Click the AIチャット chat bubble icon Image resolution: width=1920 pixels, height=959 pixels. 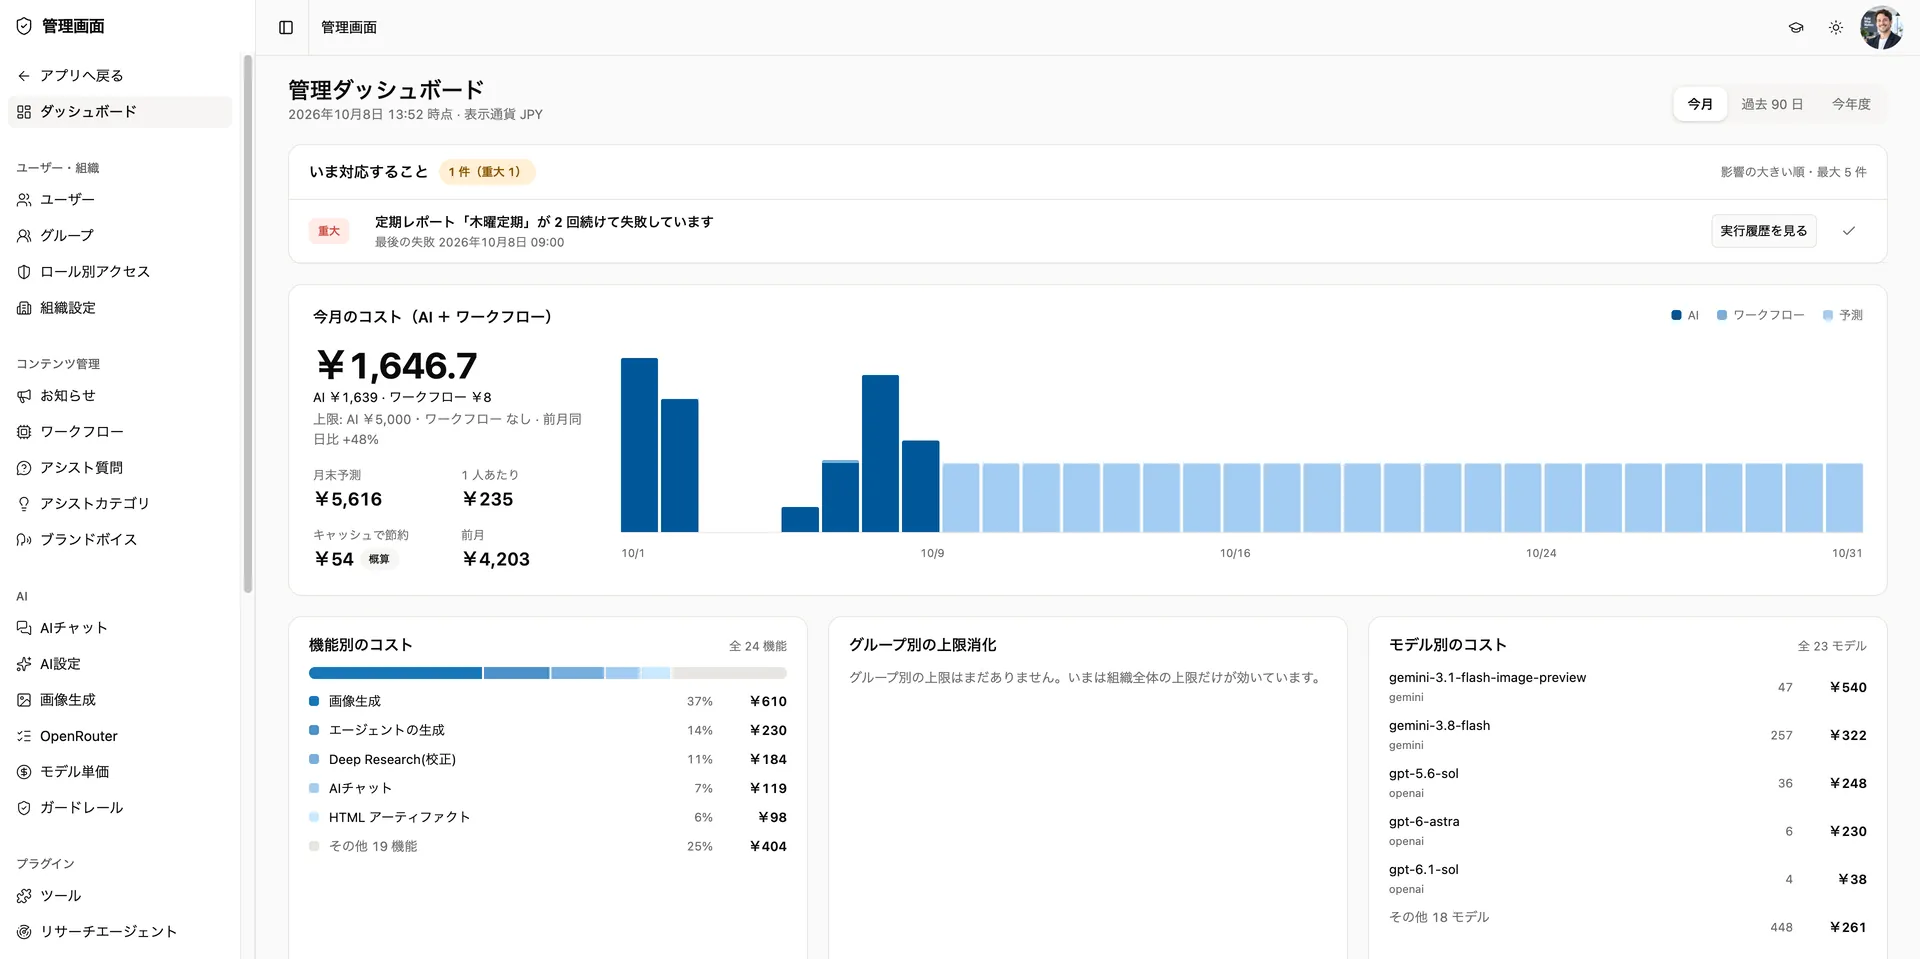click(24, 628)
